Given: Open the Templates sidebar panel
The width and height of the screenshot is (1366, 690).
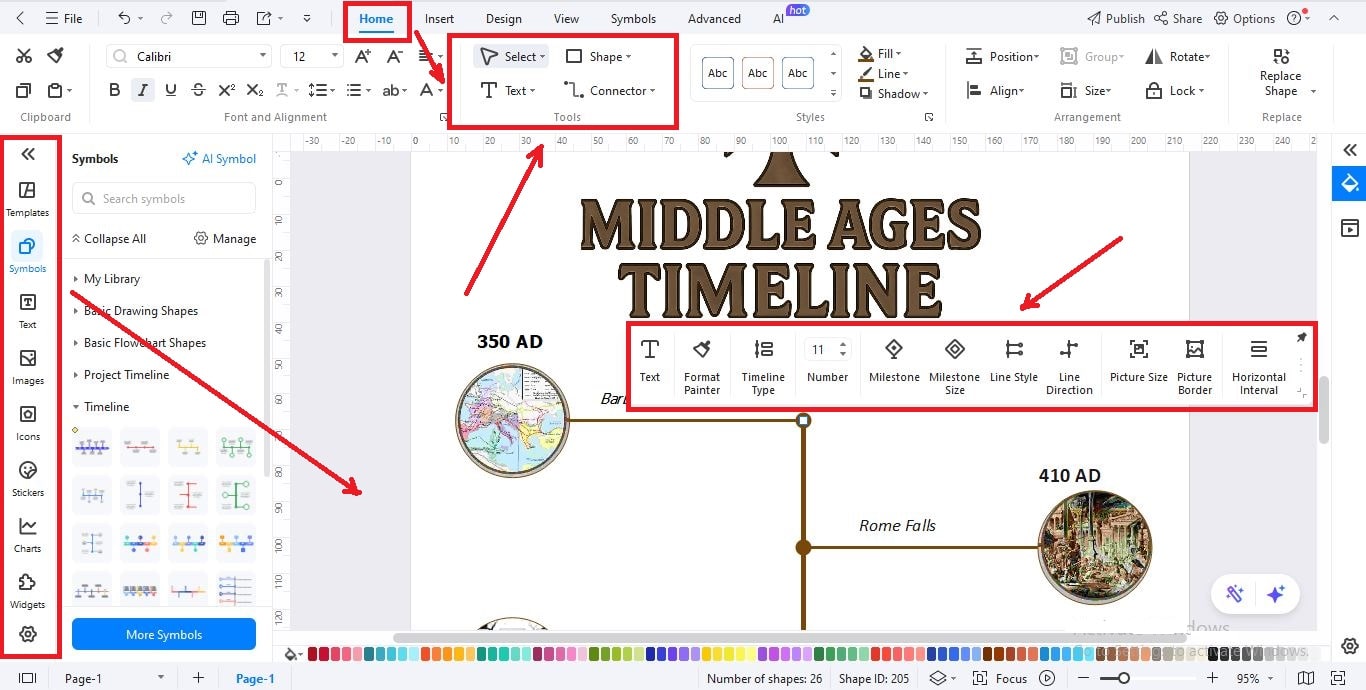Looking at the screenshot, I should click(27, 198).
